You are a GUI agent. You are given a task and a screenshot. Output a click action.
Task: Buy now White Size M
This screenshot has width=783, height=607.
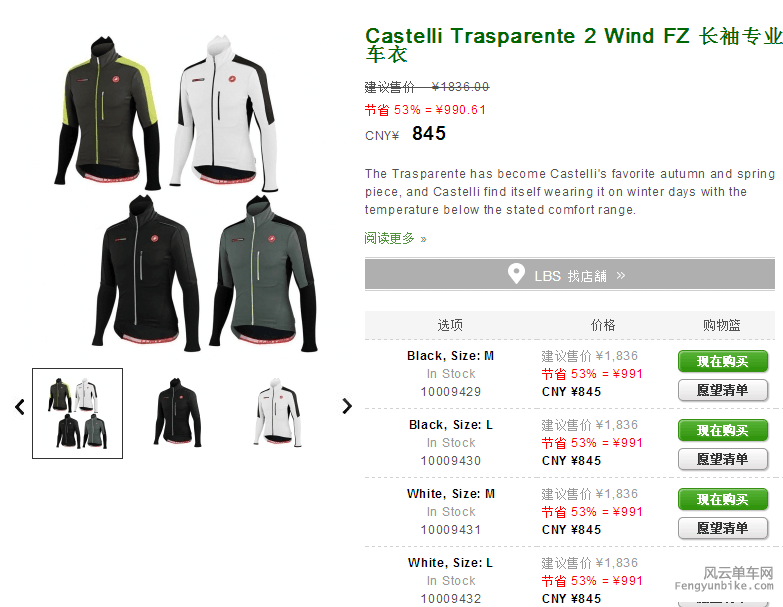[723, 499]
